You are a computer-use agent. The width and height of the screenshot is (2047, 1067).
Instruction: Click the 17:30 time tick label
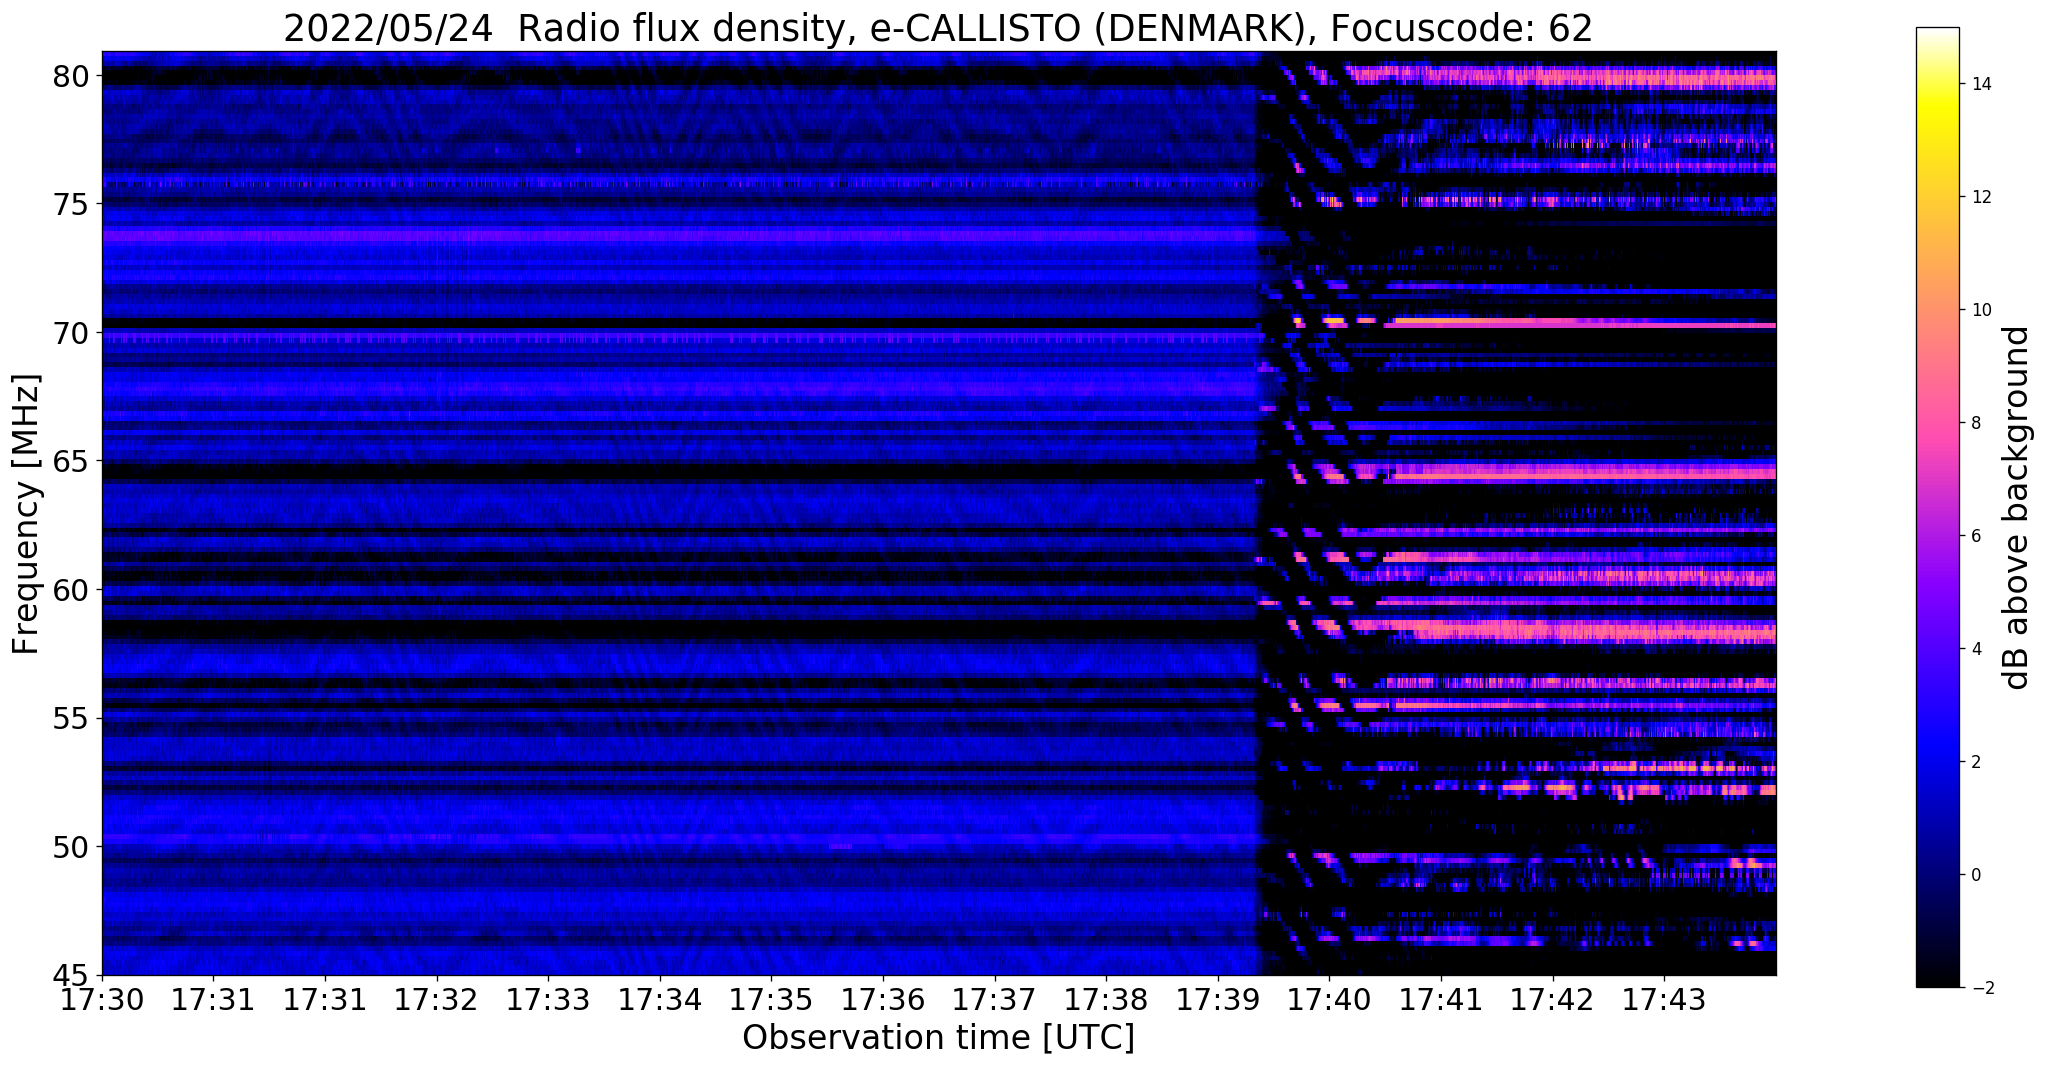pyautogui.click(x=102, y=1000)
